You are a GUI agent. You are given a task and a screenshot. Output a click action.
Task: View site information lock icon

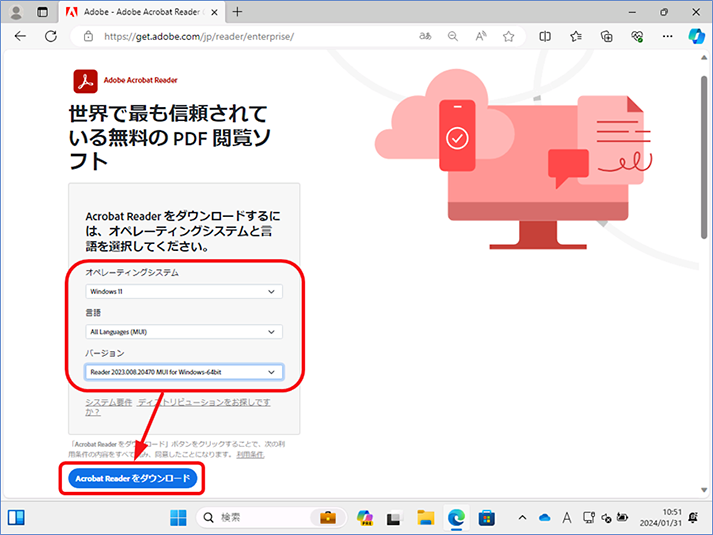[89, 36]
